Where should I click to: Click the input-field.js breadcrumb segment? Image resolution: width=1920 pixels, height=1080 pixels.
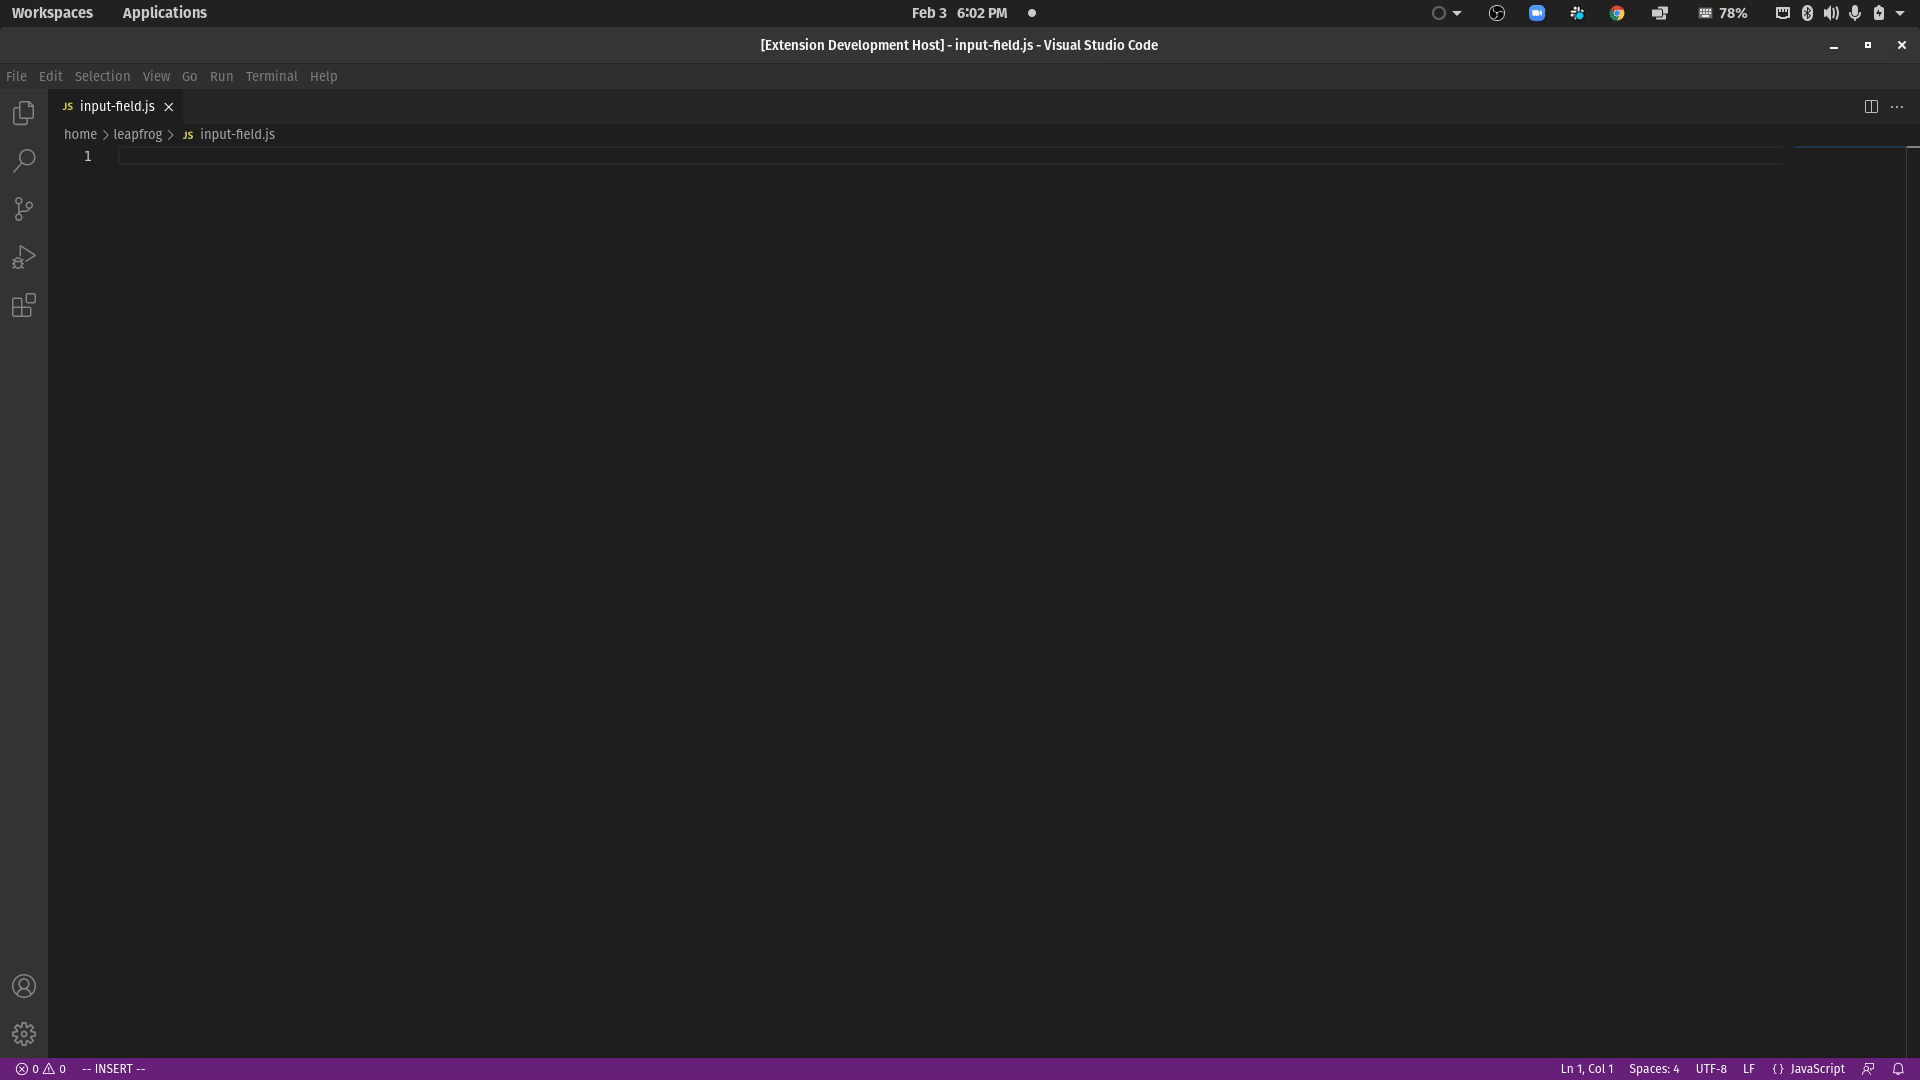[x=229, y=134]
